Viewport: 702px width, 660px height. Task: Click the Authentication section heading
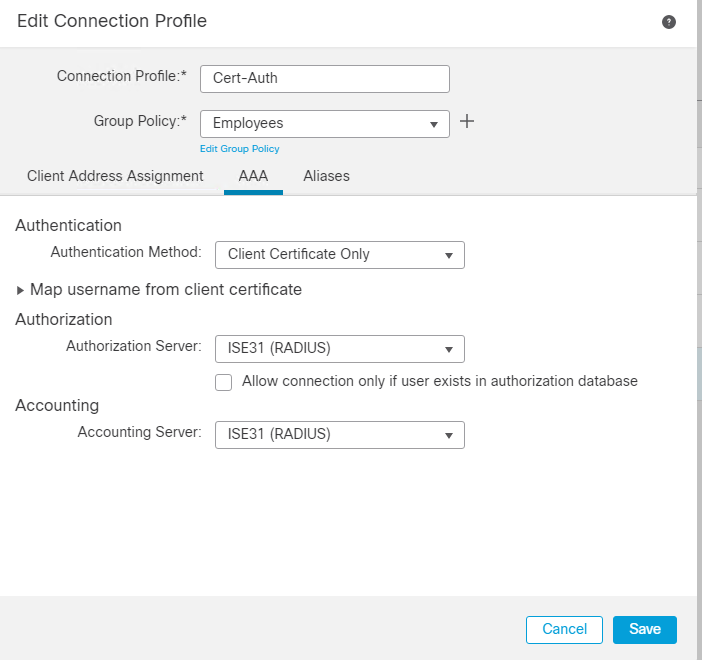tap(68, 225)
